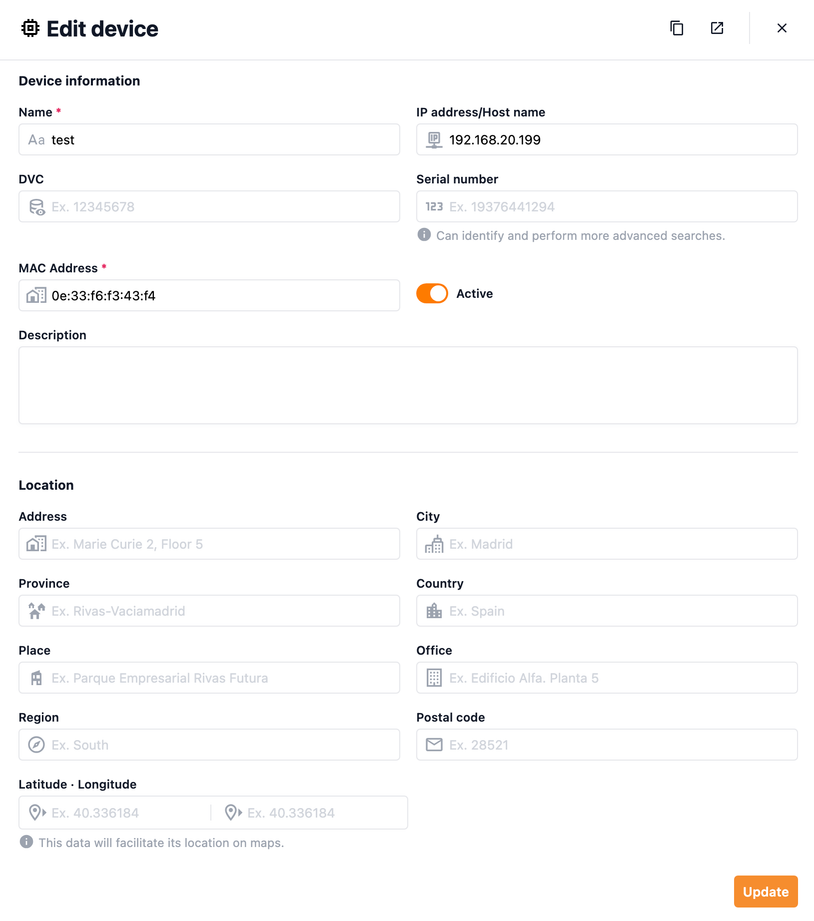The height and width of the screenshot is (921, 814).
Task: Click the network icon in IP address field
Action: coord(434,140)
